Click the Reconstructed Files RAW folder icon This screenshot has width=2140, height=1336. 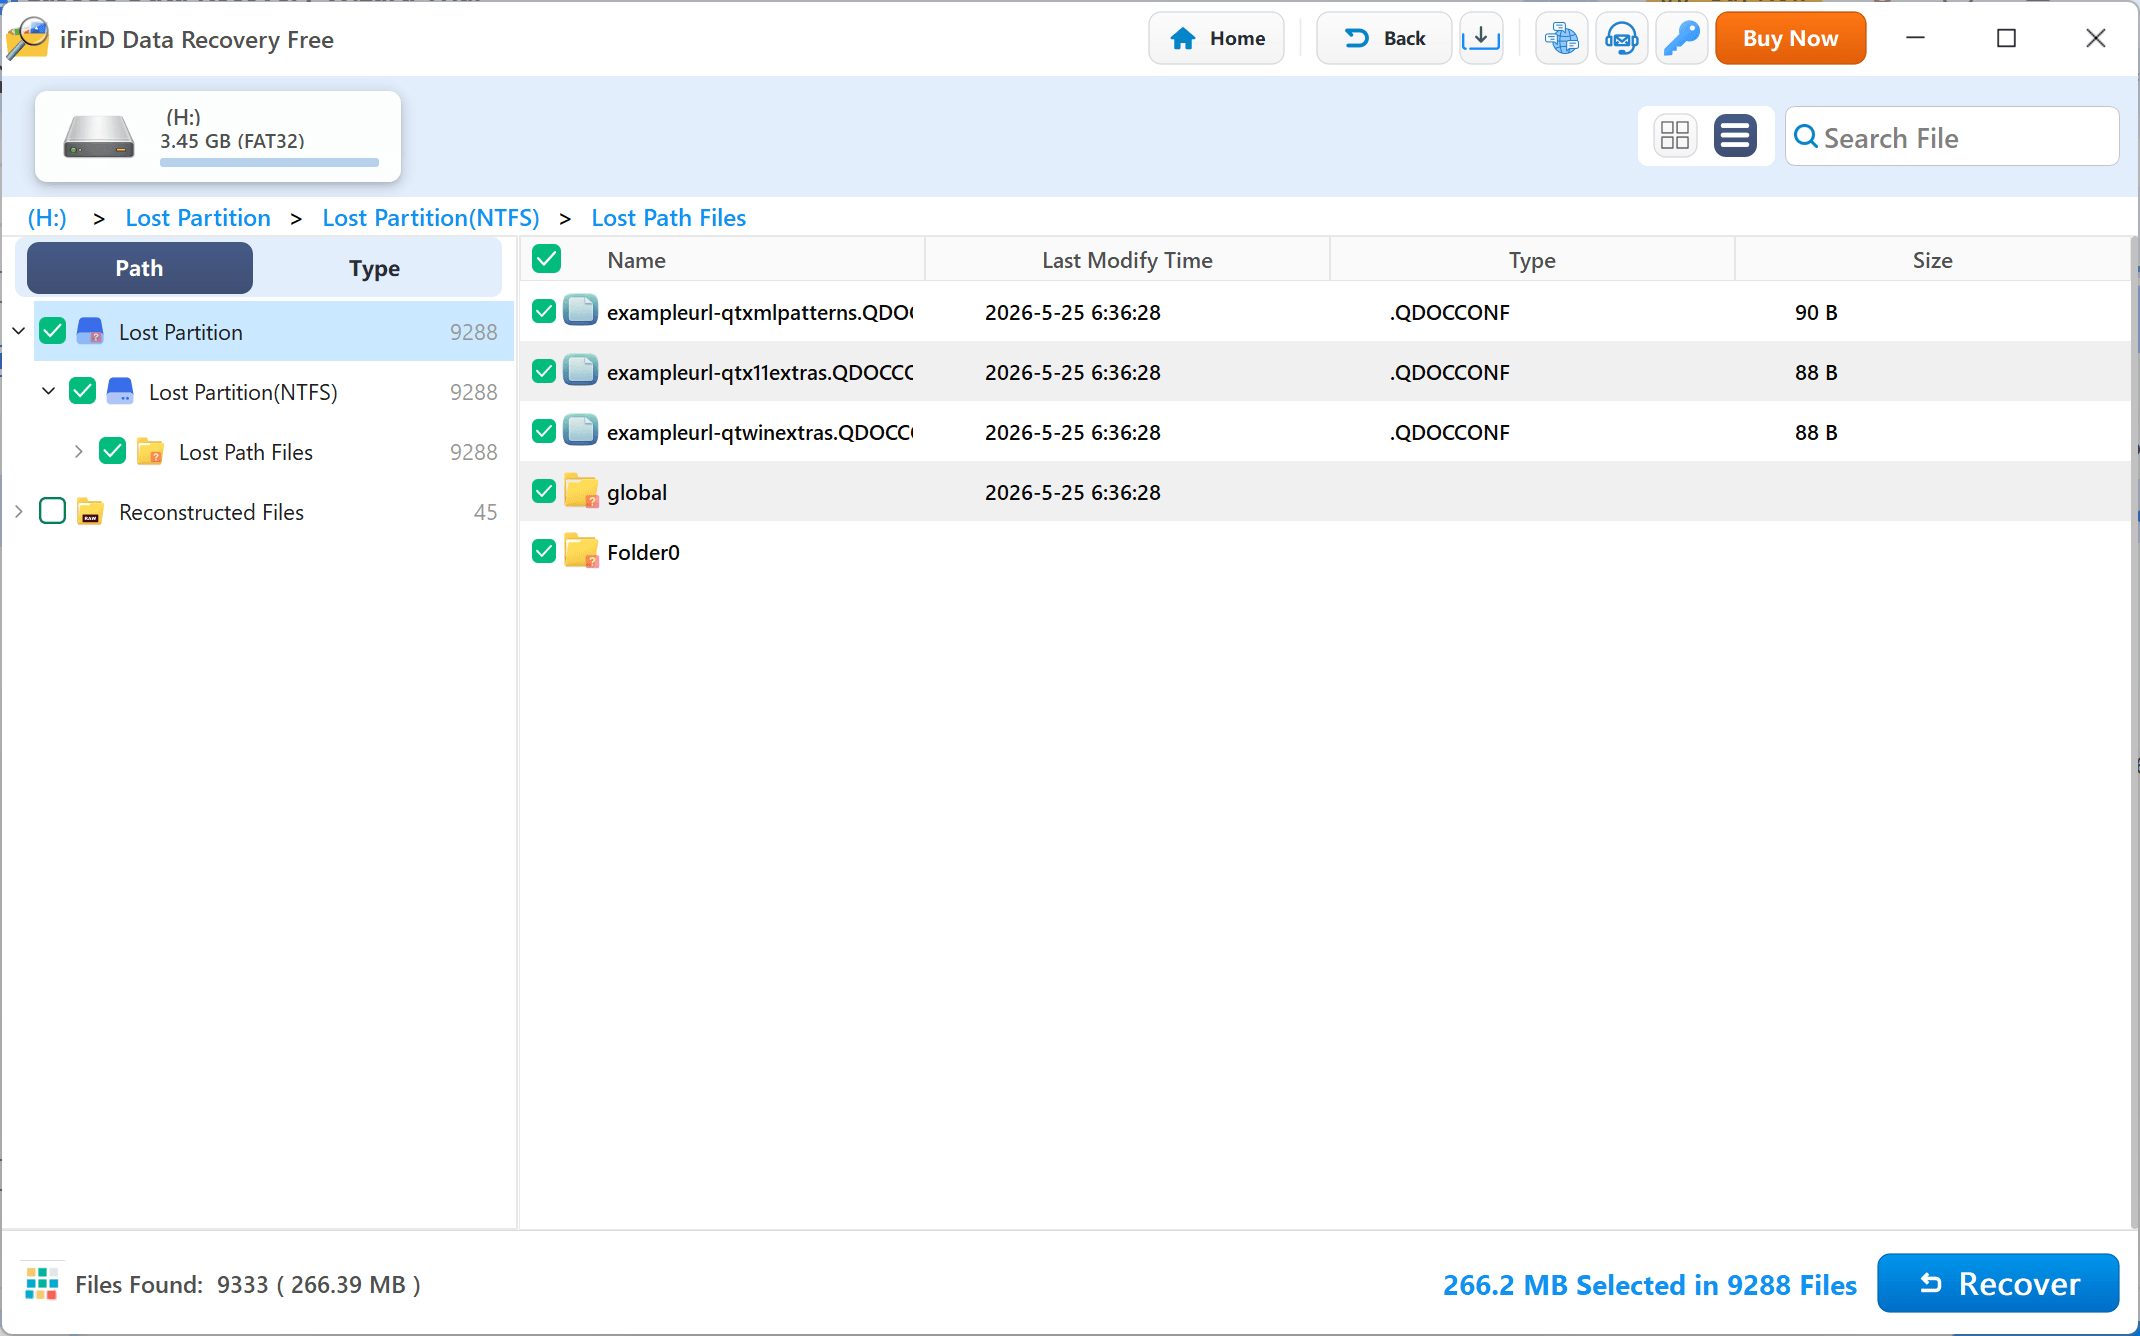[x=90, y=511]
